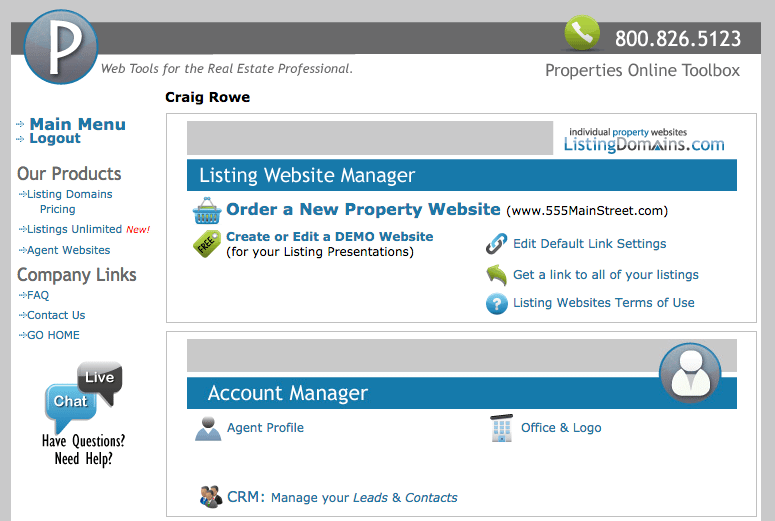Click the chain link icon
Image resolution: width=775 pixels, height=521 pixels.
(496, 244)
